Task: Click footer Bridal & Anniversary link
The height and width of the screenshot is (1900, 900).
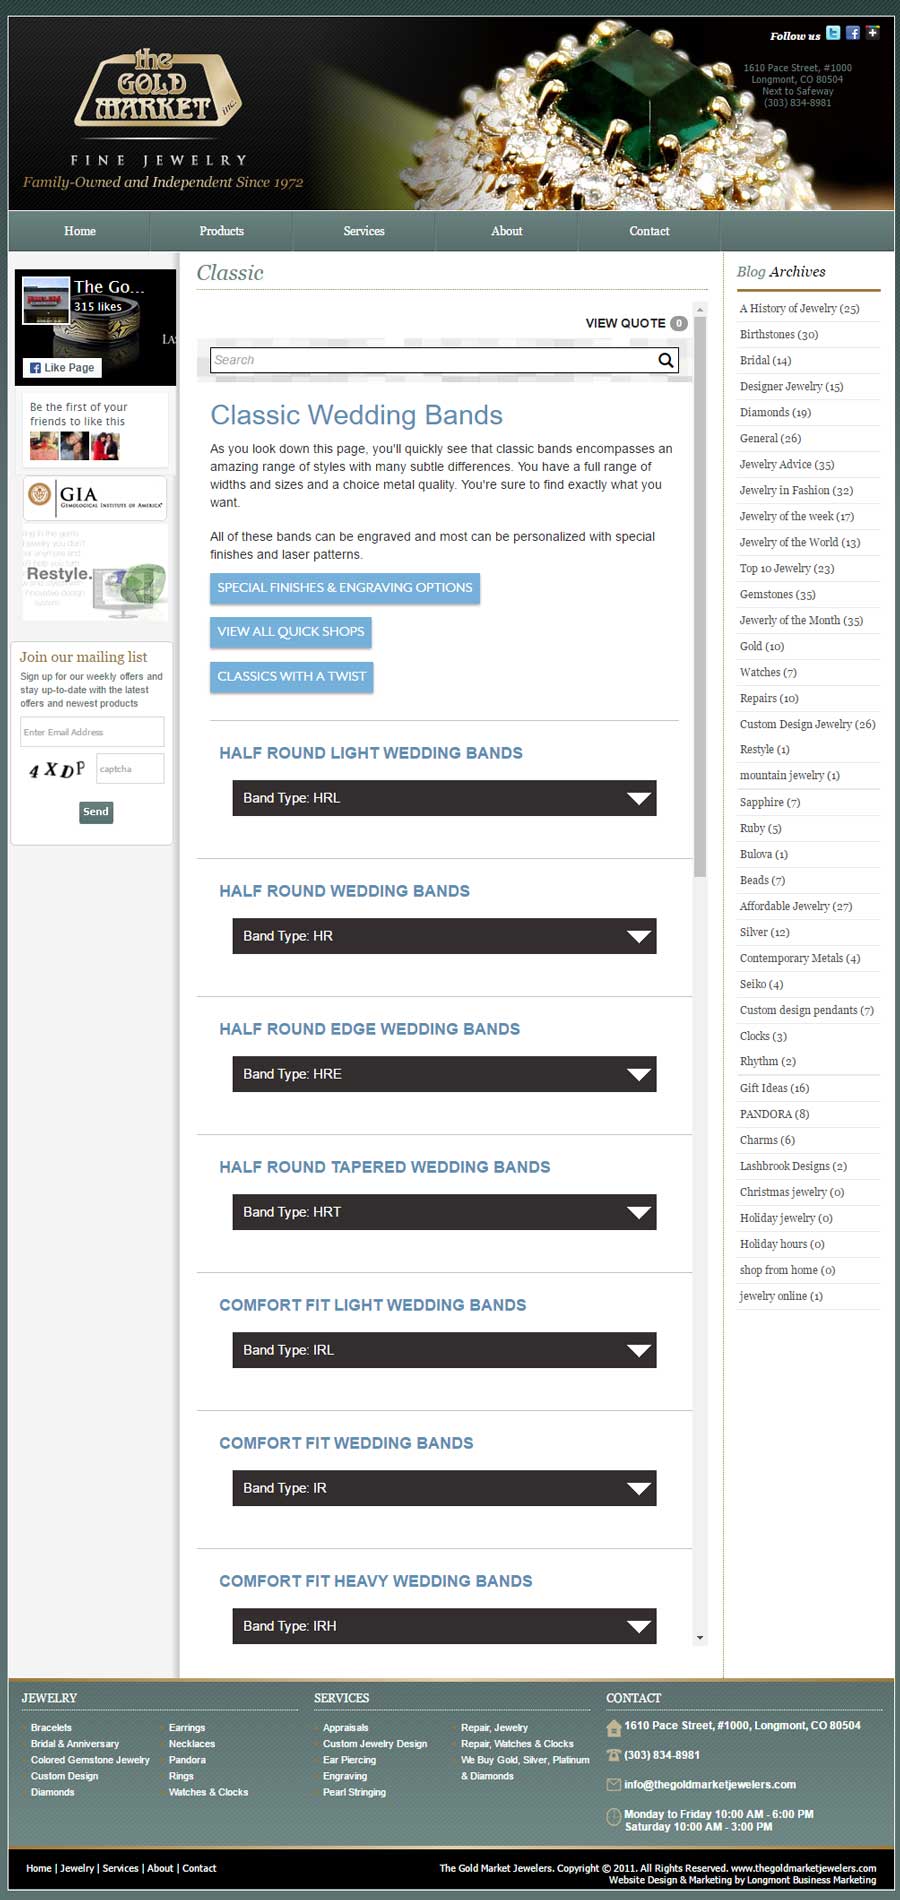Action: [x=75, y=1744]
